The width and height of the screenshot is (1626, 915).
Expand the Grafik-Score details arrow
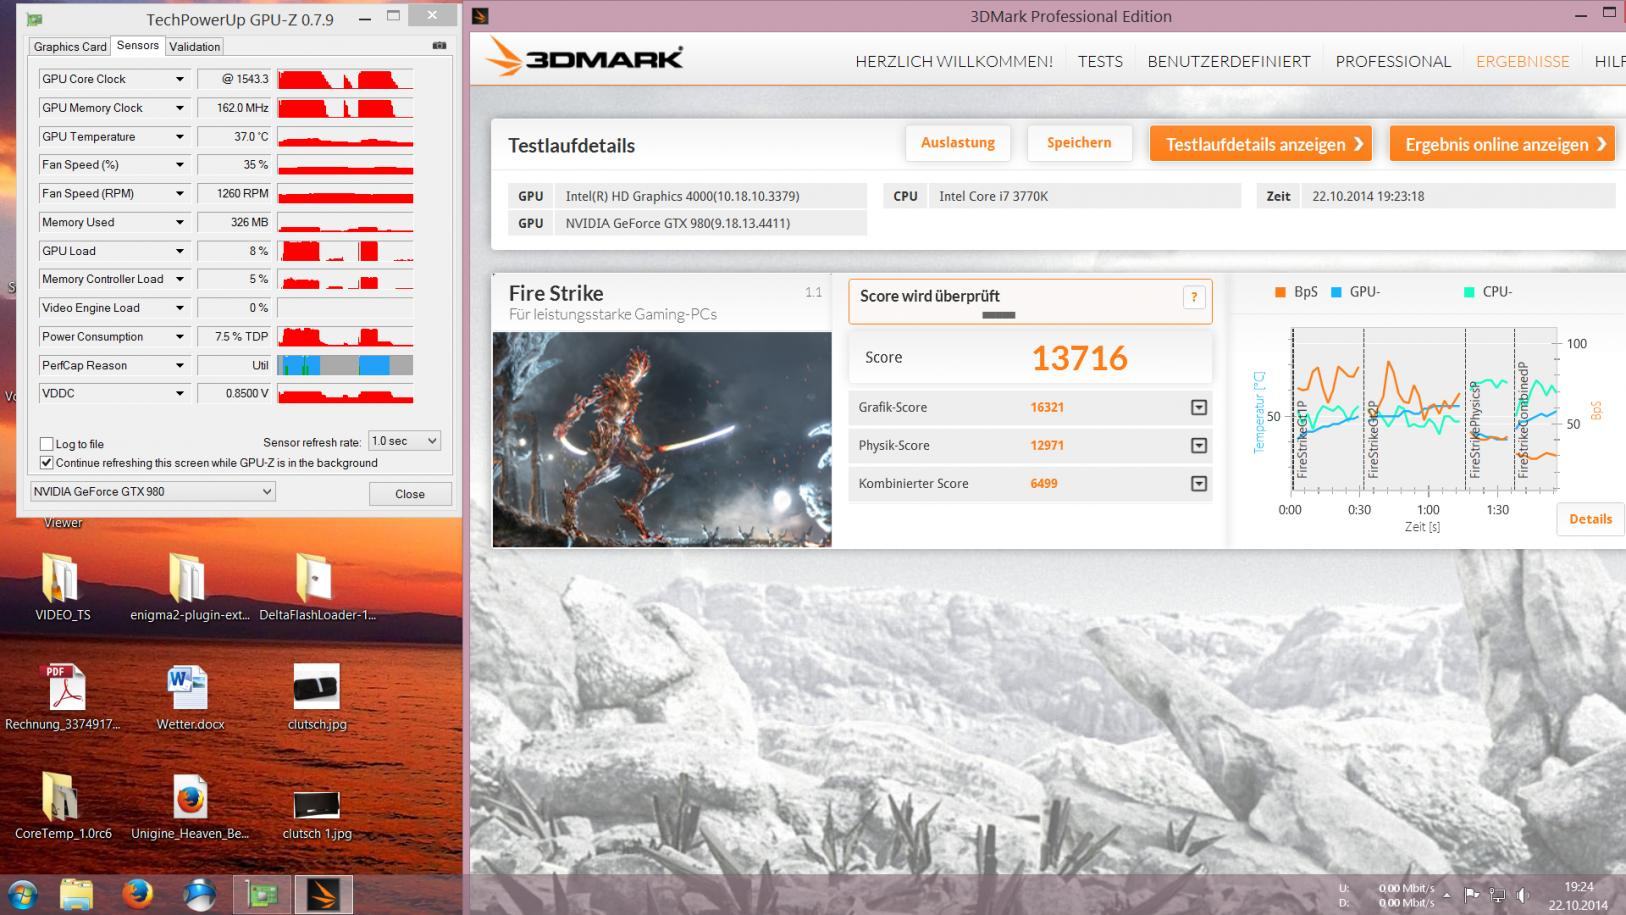tap(1198, 408)
